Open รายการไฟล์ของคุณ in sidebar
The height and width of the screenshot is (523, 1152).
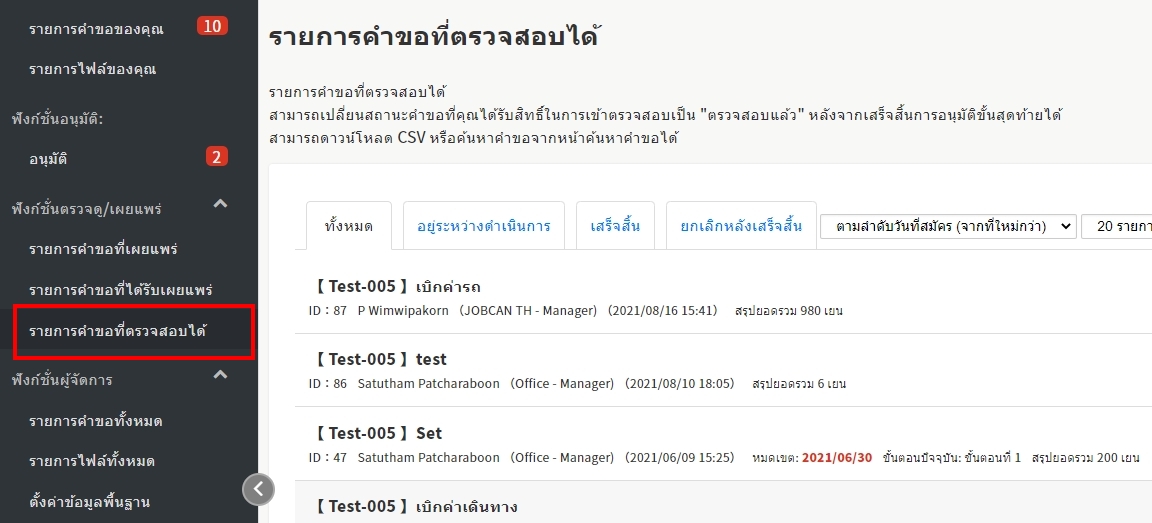(92, 69)
